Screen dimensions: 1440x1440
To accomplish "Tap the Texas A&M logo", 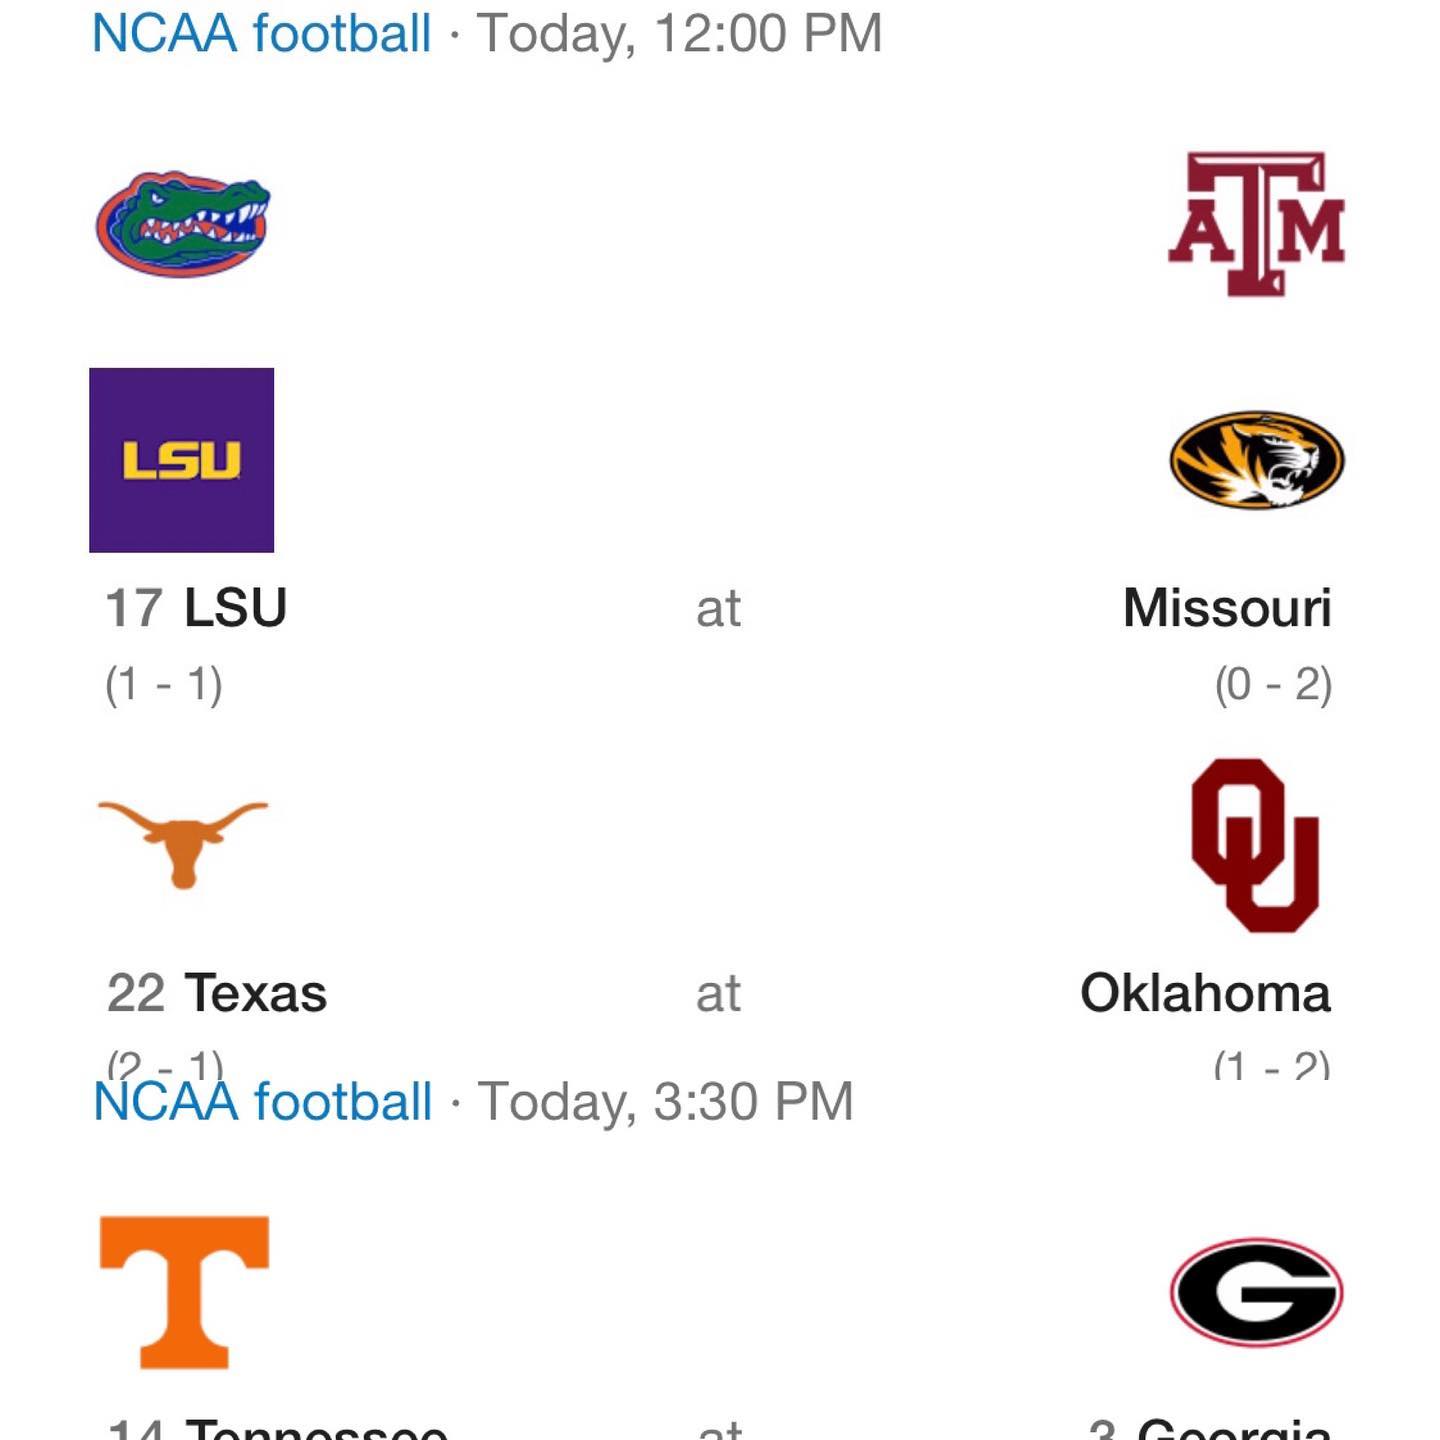I will (1256, 223).
